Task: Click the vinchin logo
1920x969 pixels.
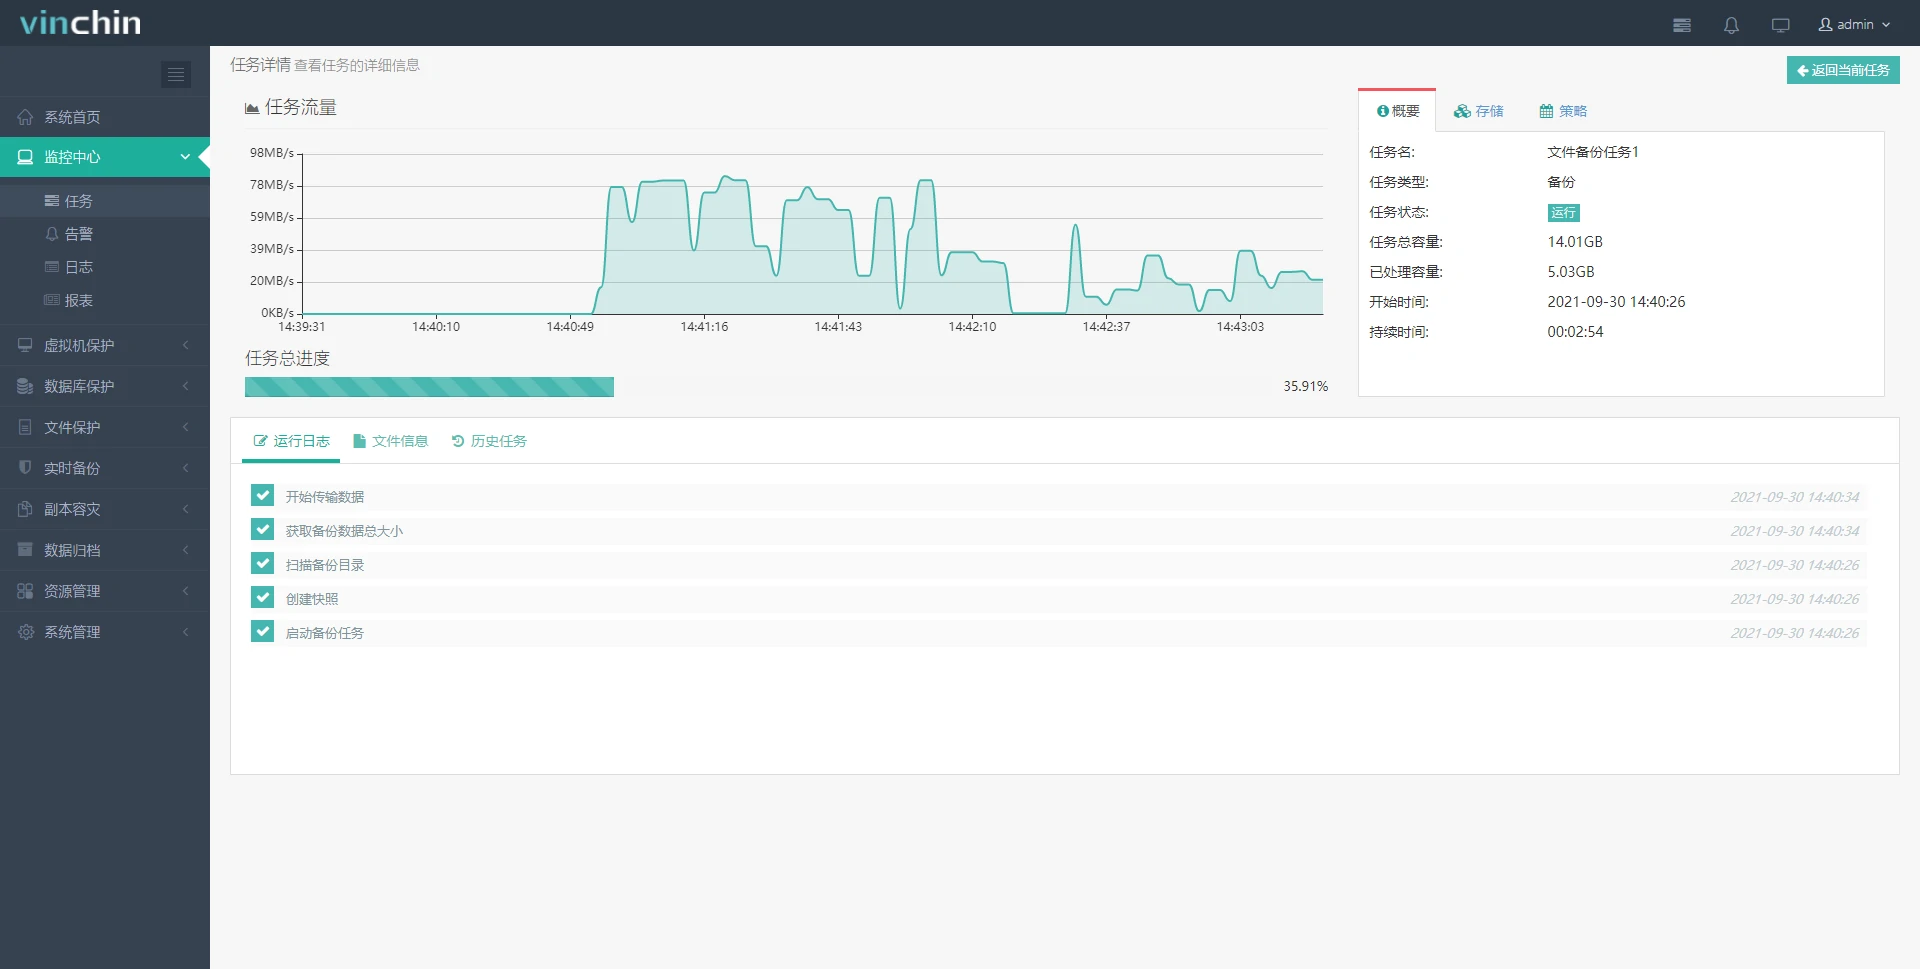Action: tap(81, 23)
